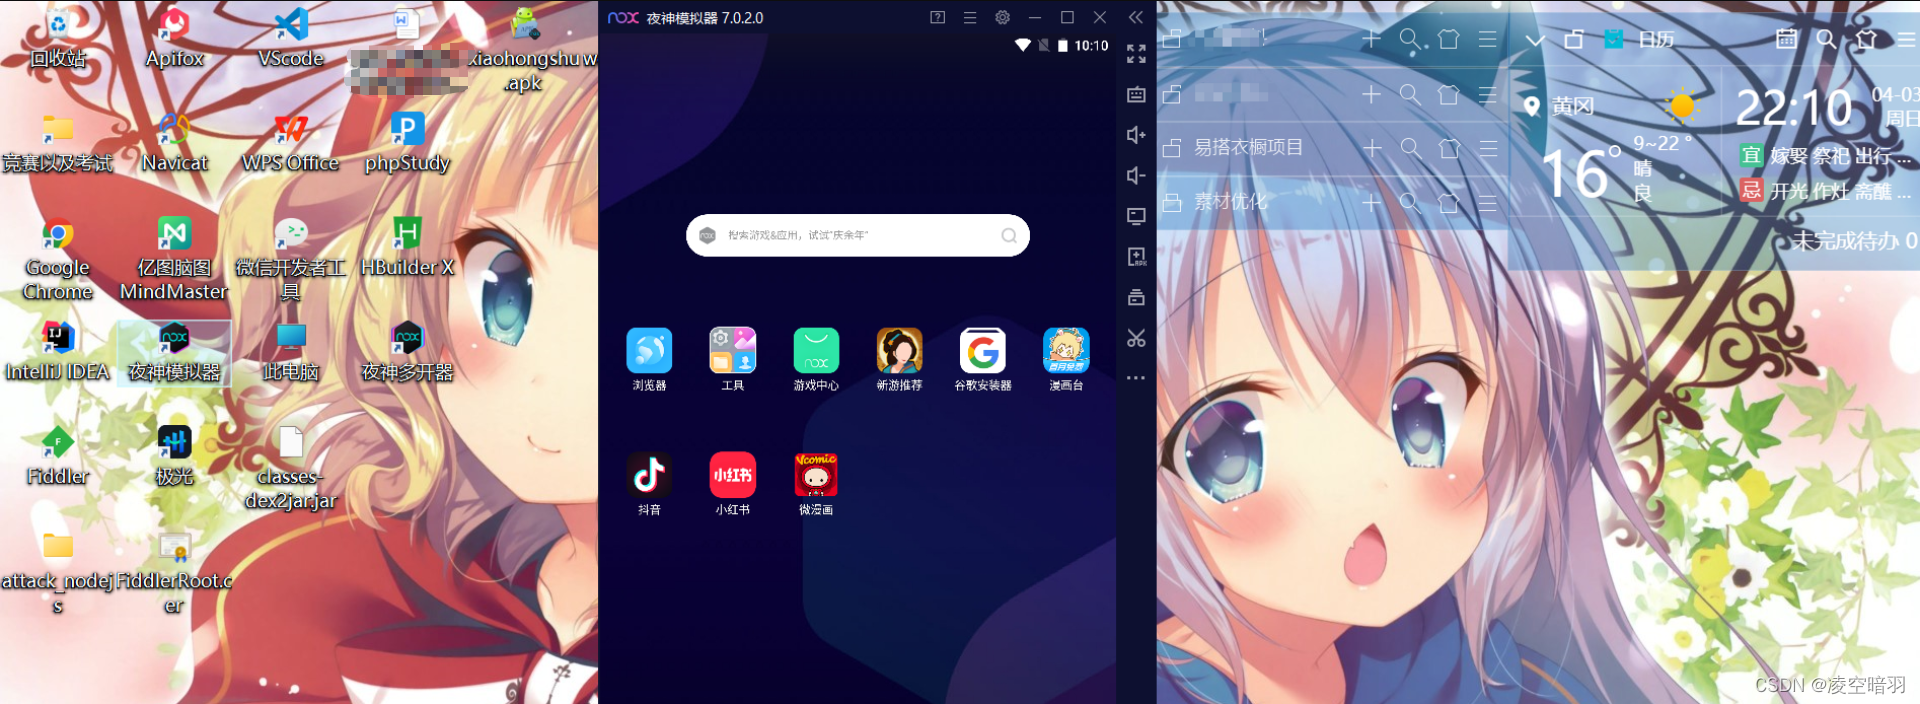Open Google Chrome desktop shortcut
Image resolution: width=1920 pixels, height=704 pixels.
tap(58, 260)
